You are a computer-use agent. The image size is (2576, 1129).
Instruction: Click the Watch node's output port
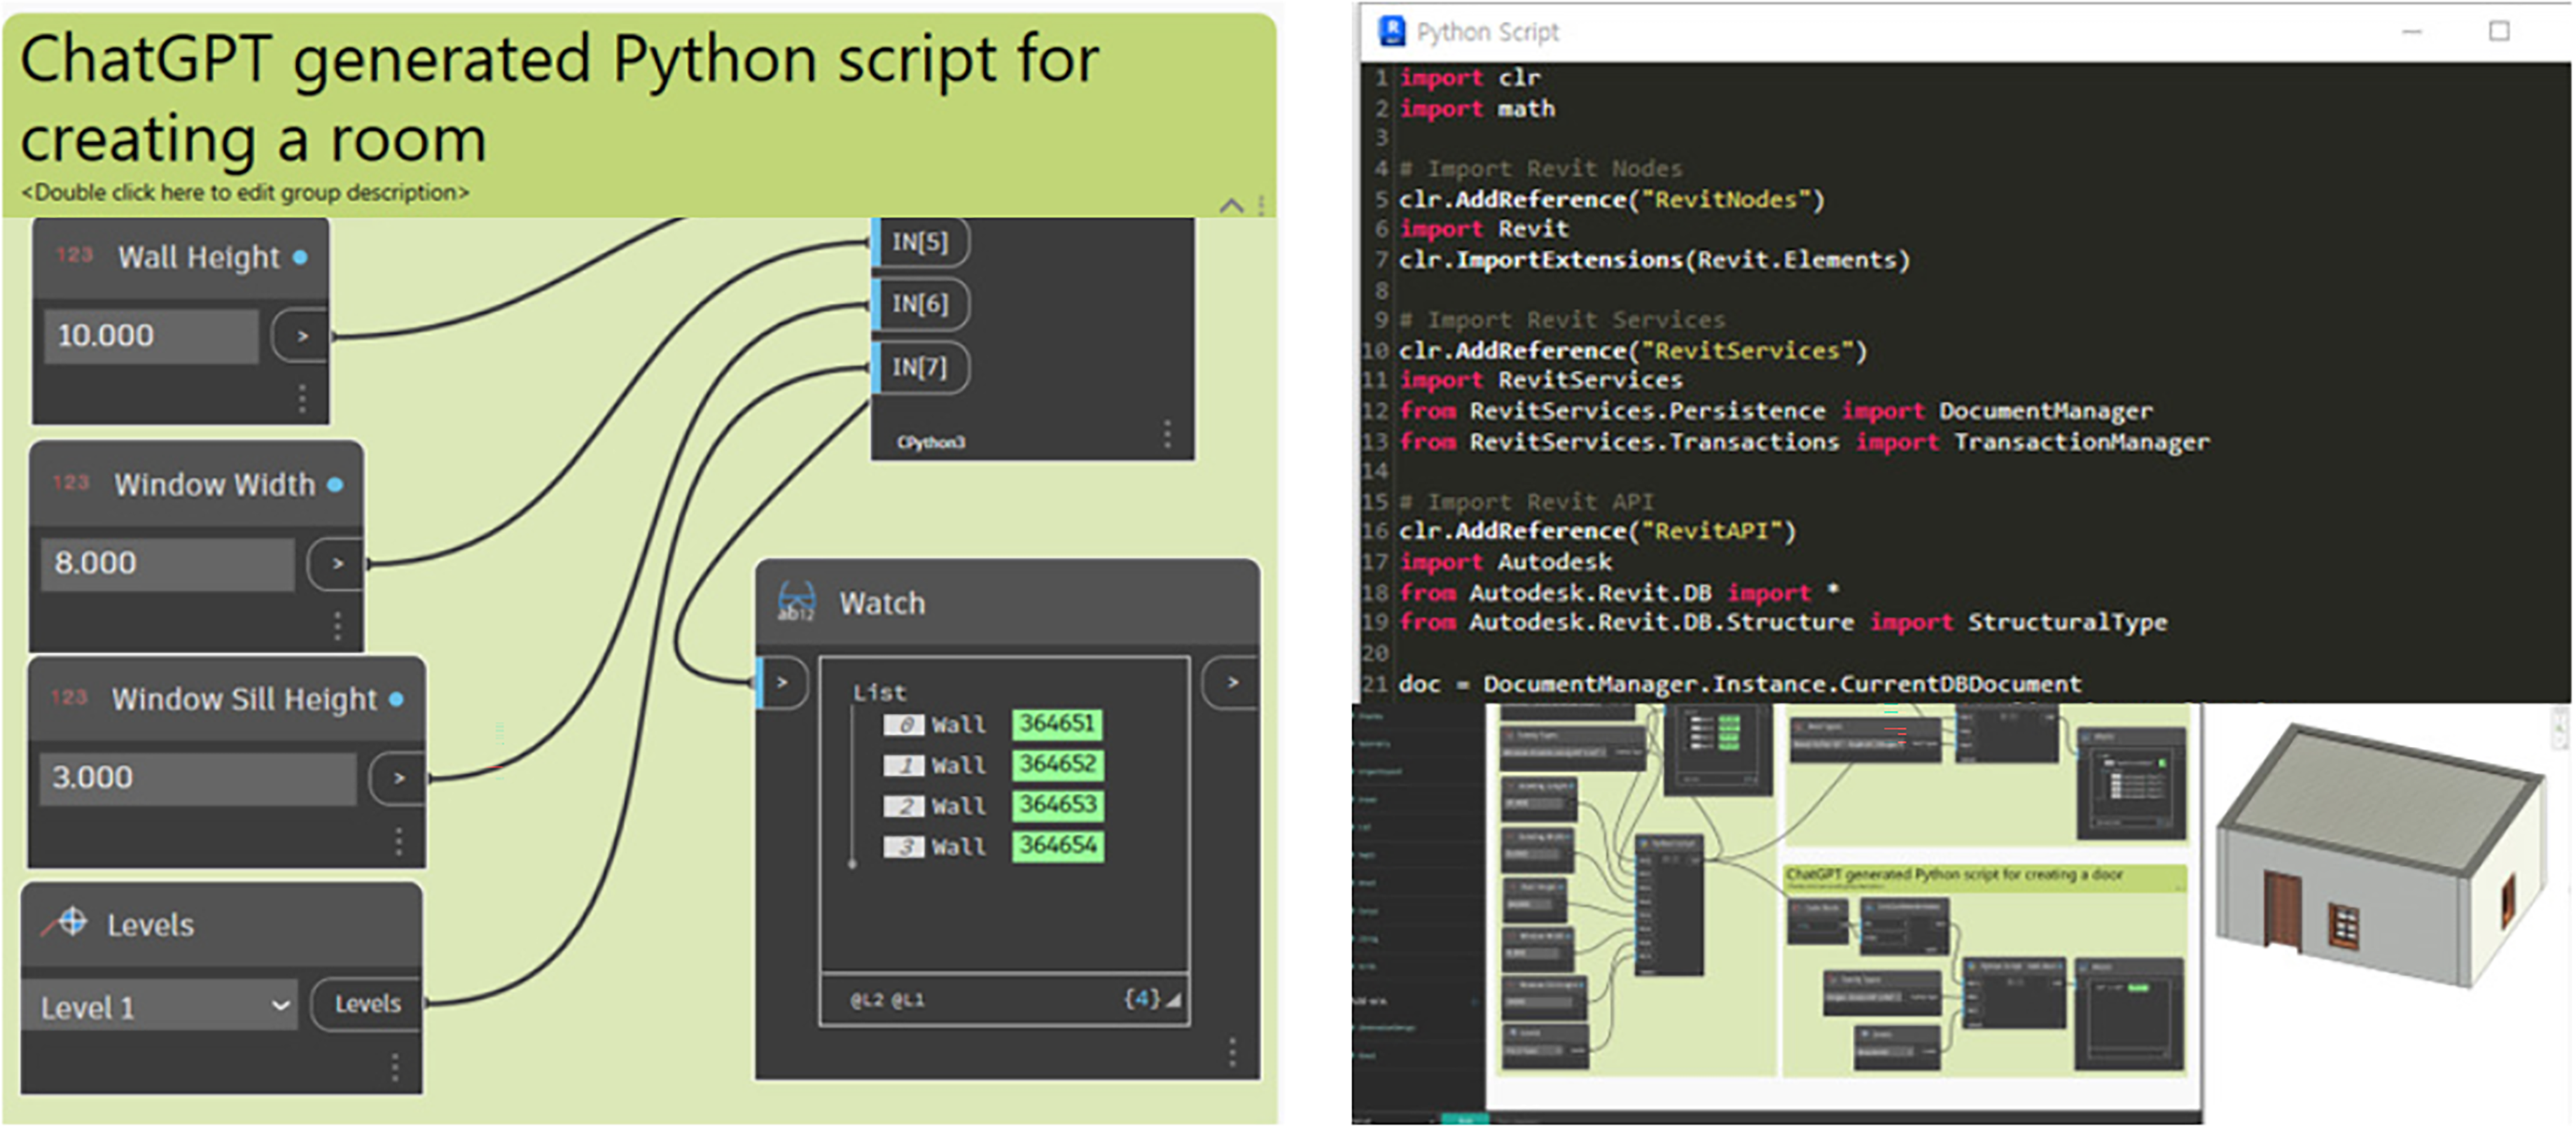click(x=1231, y=683)
